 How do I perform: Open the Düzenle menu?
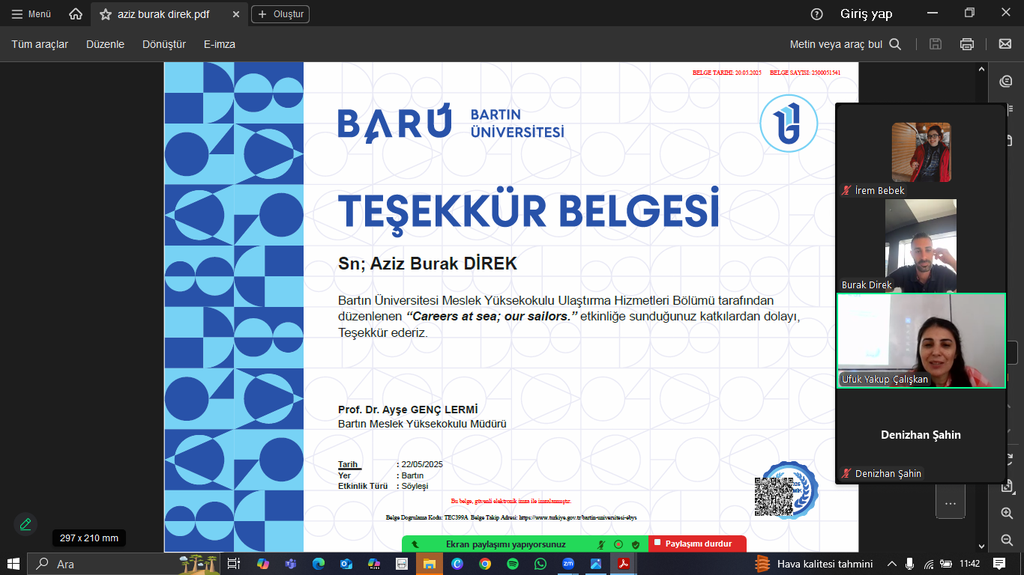pyautogui.click(x=105, y=44)
